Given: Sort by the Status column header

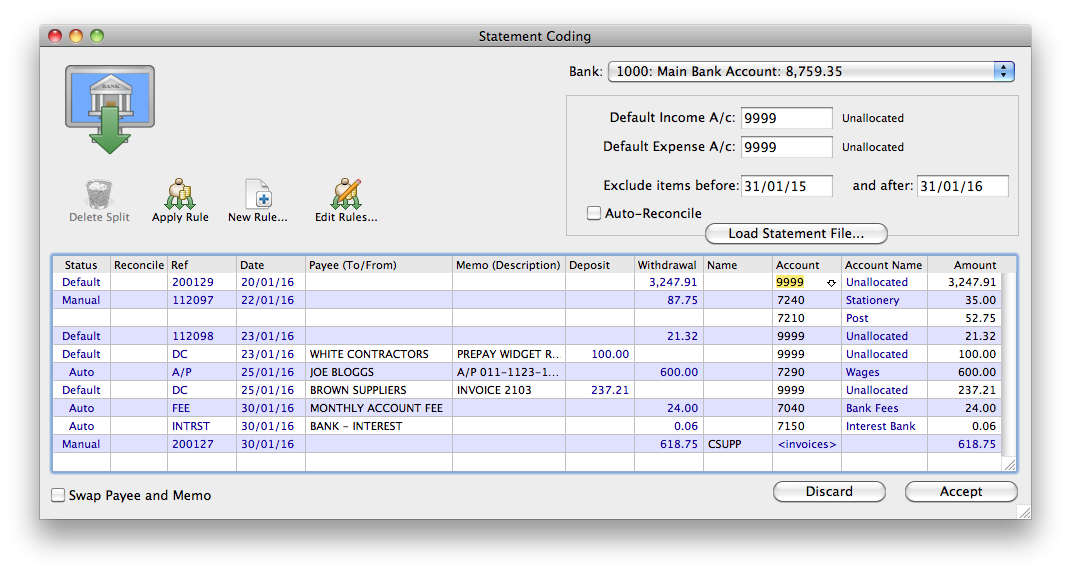Looking at the screenshot, I should [x=81, y=265].
